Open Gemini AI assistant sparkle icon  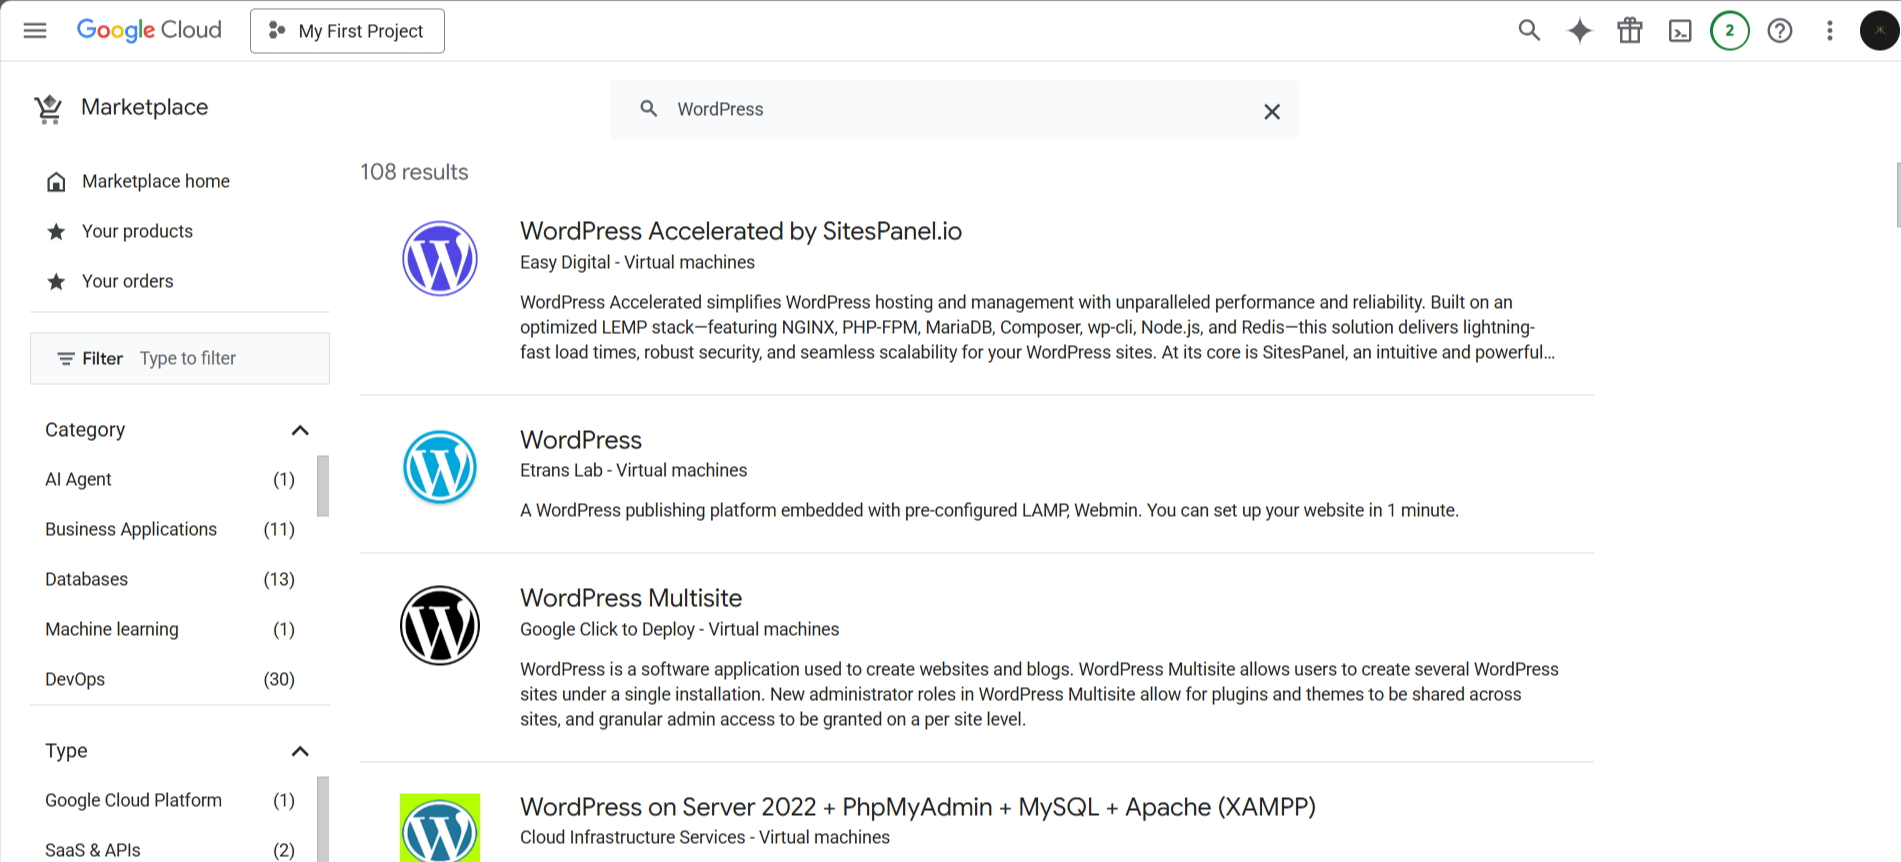(x=1580, y=31)
